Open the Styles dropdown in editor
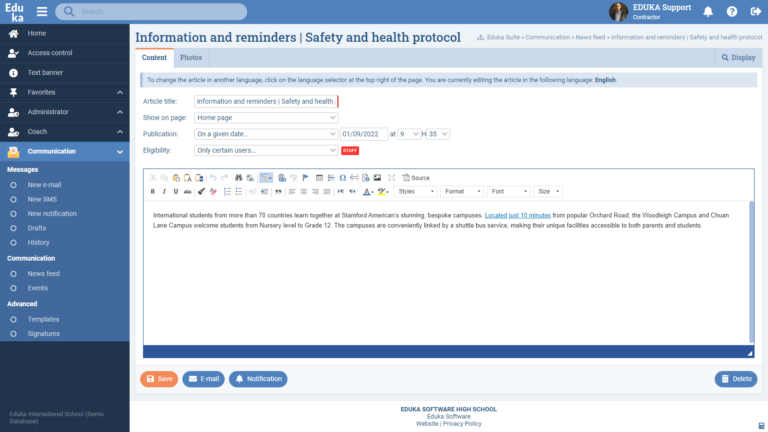This screenshot has width=768, height=432. click(x=416, y=191)
